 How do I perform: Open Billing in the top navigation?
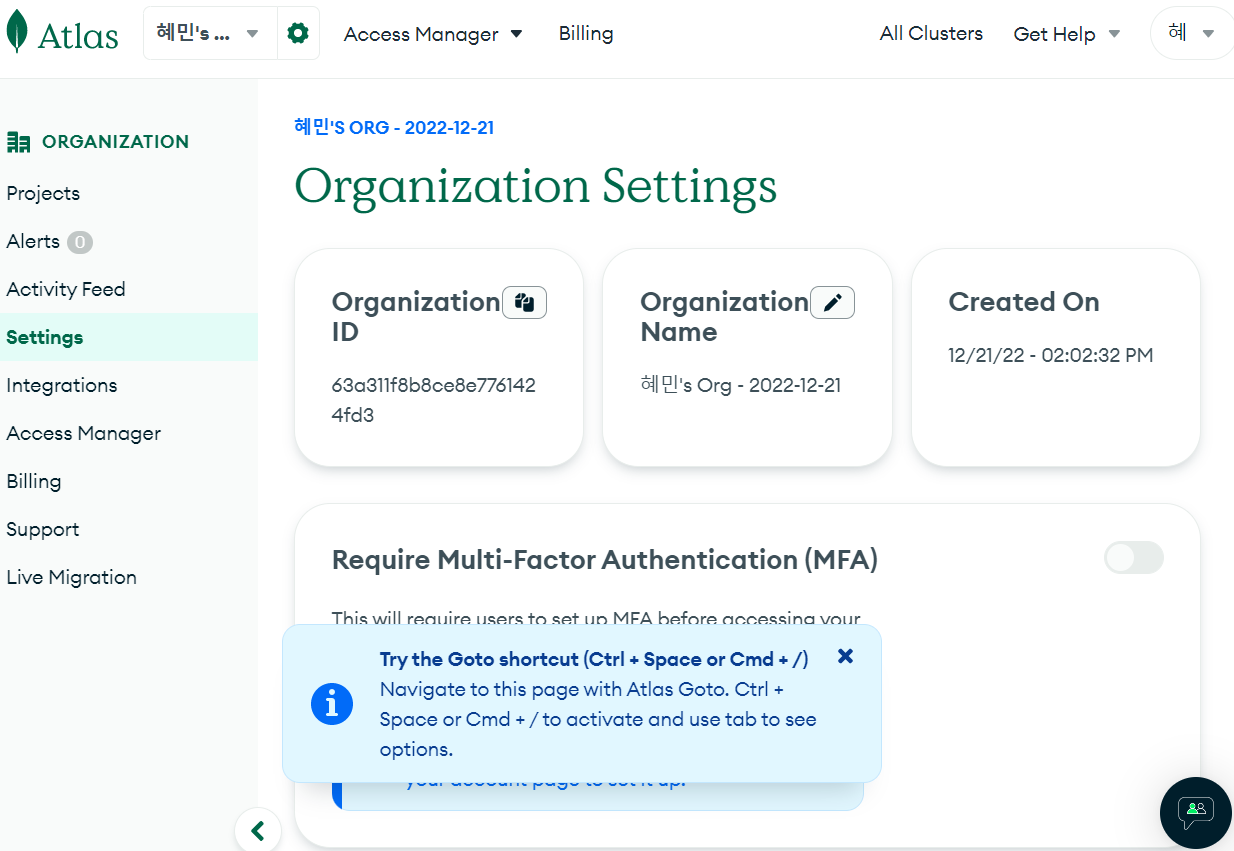586,33
